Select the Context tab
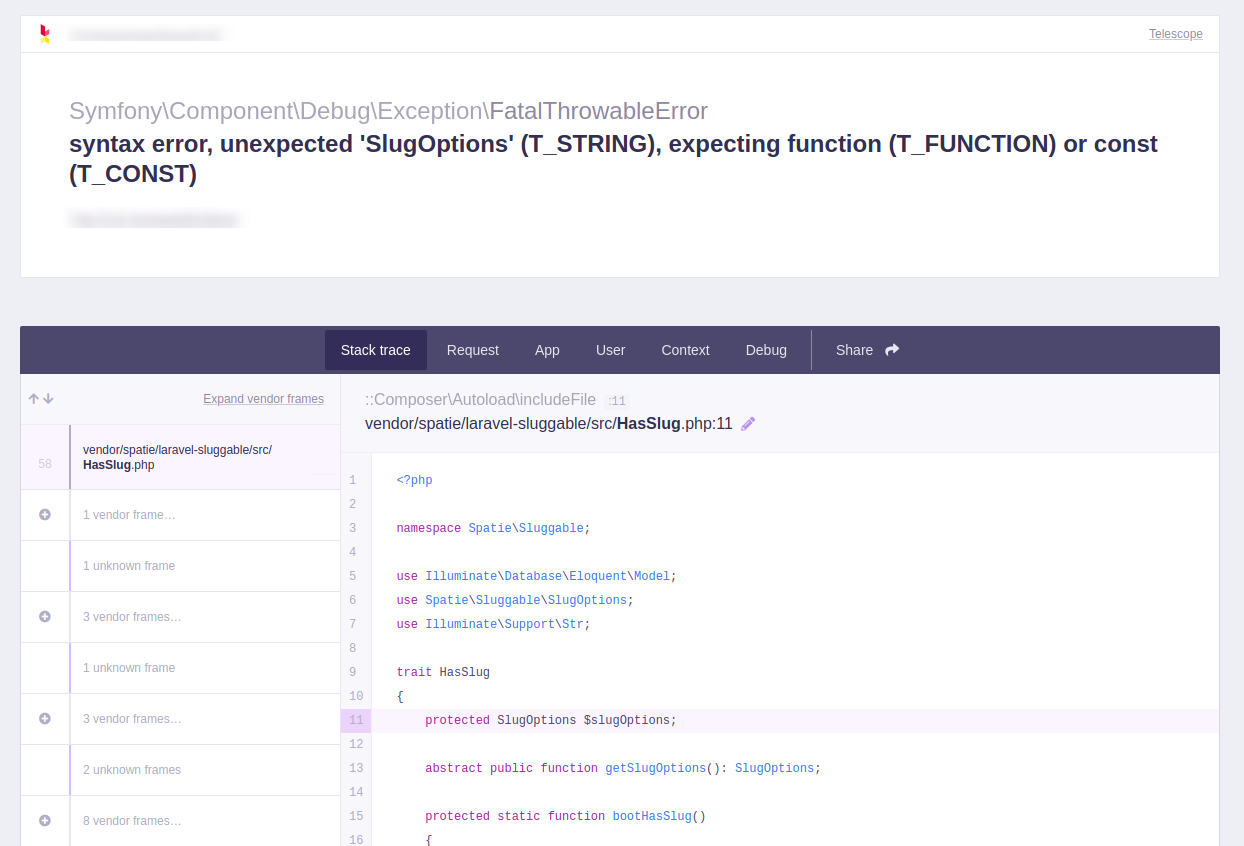 [x=685, y=349]
